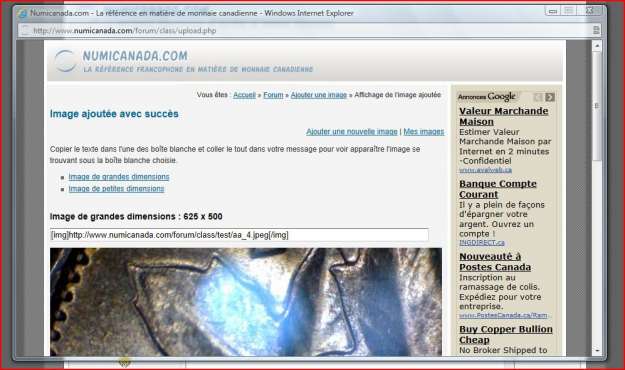Minimize the Internet Explorer window

coord(553,12)
